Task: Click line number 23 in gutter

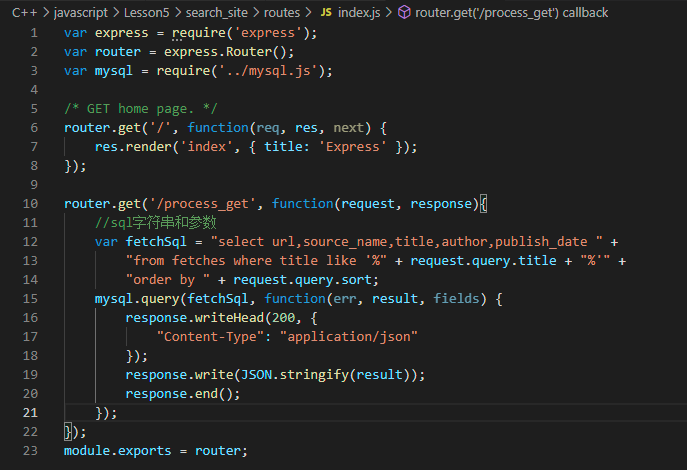Action: pos(30,451)
